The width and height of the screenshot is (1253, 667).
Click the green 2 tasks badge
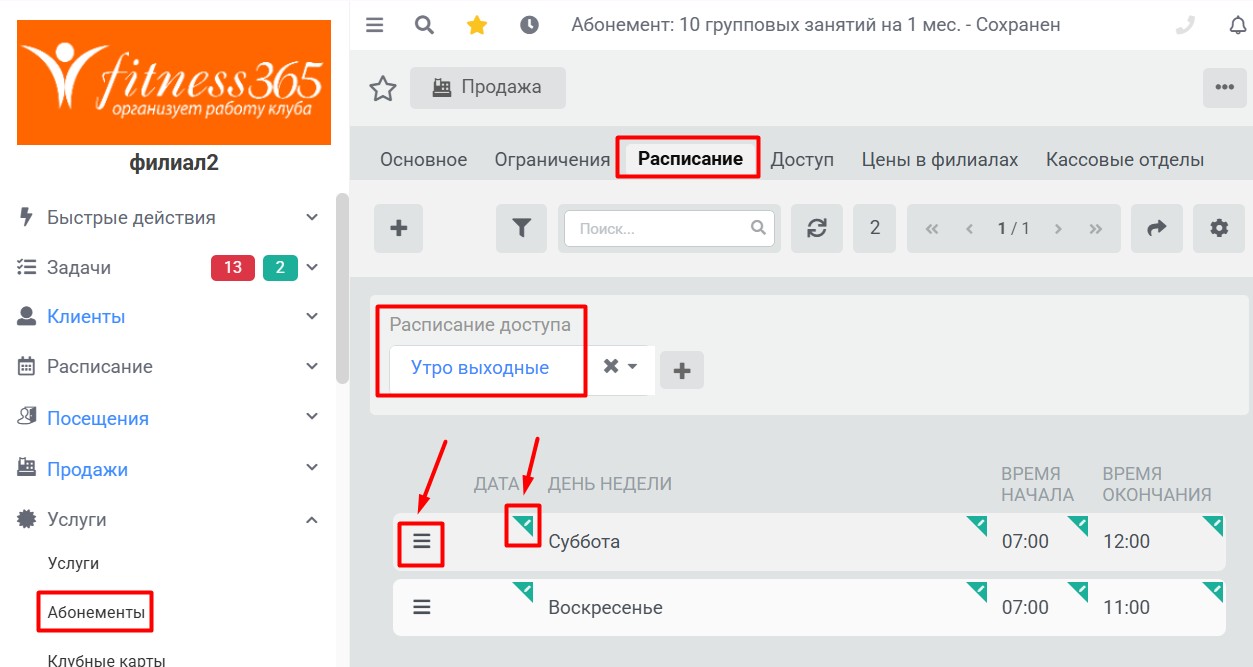click(280, 267)
